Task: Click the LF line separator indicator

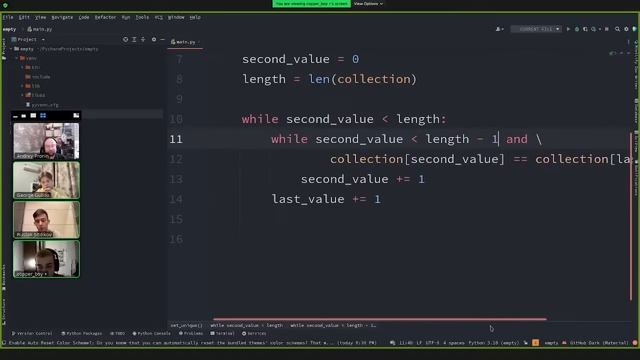Action: [x=419, y=343]
